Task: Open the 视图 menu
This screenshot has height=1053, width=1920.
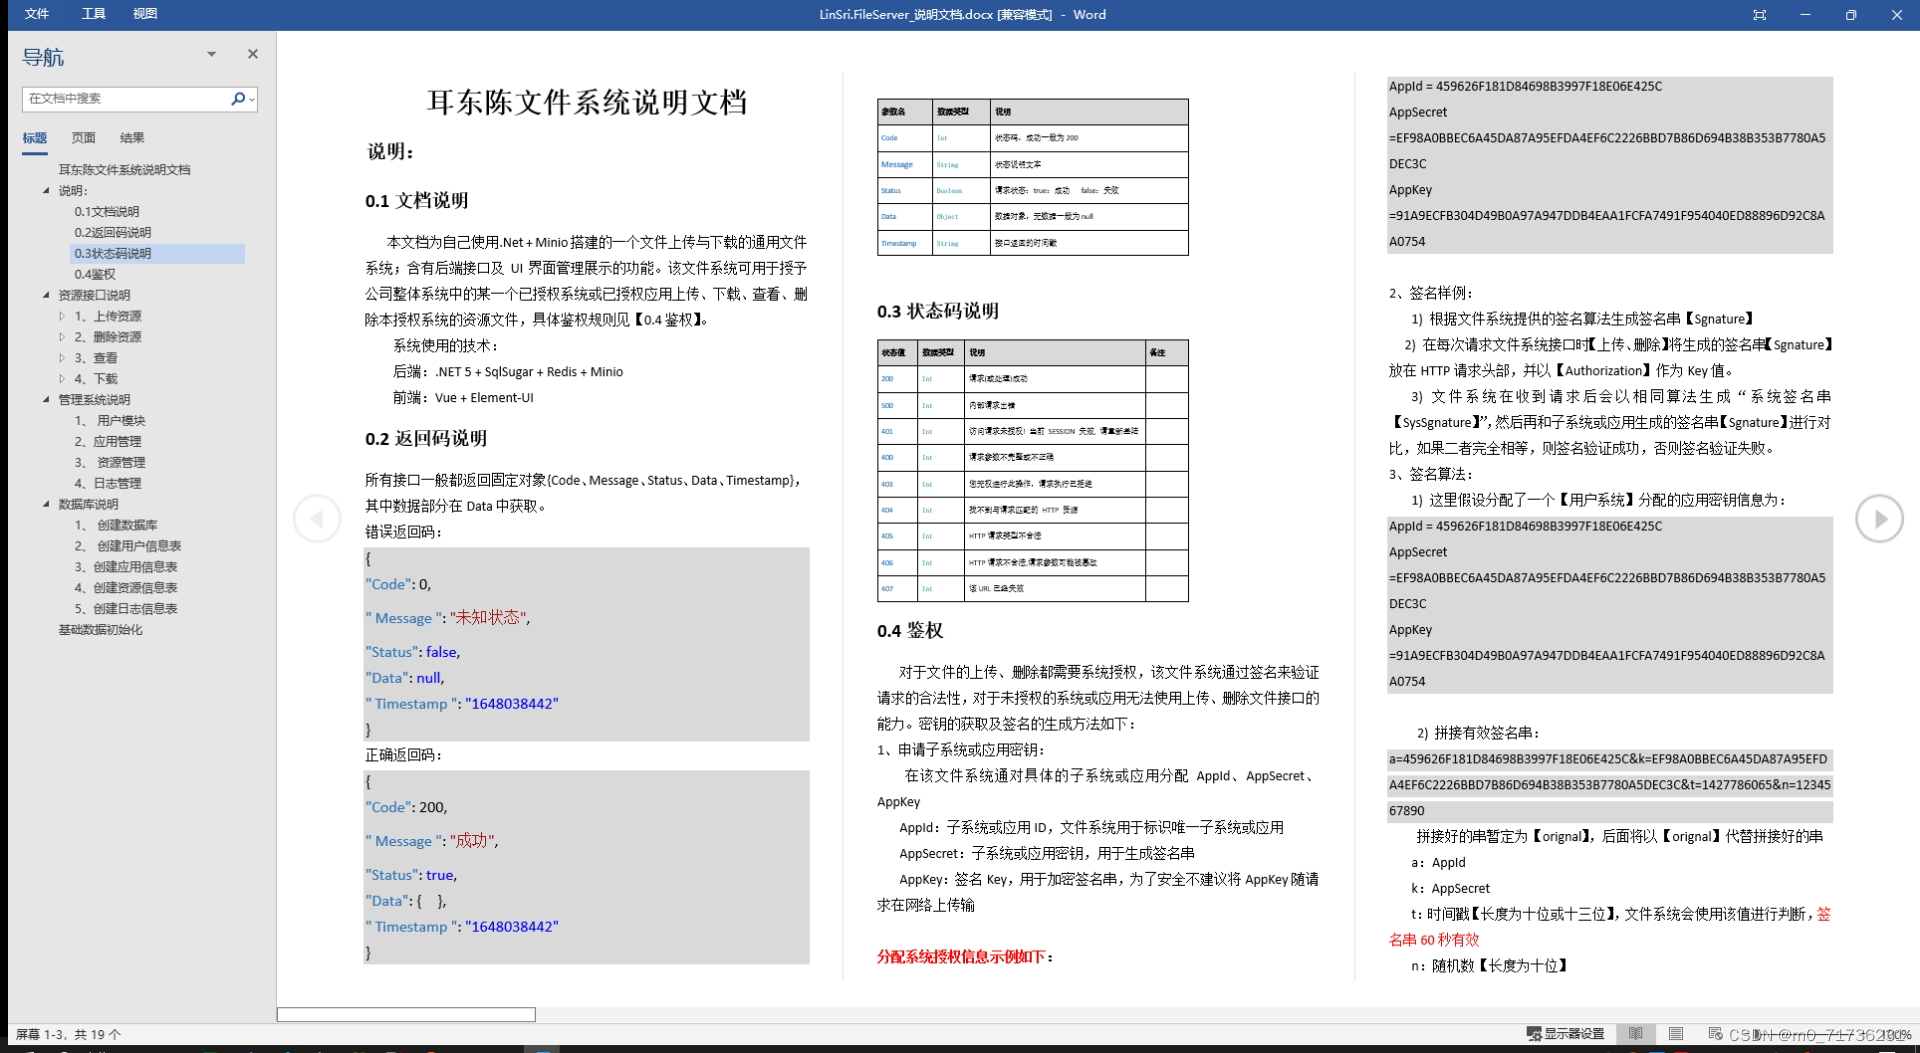Action: pyautogui.click(x=145, y=14)
